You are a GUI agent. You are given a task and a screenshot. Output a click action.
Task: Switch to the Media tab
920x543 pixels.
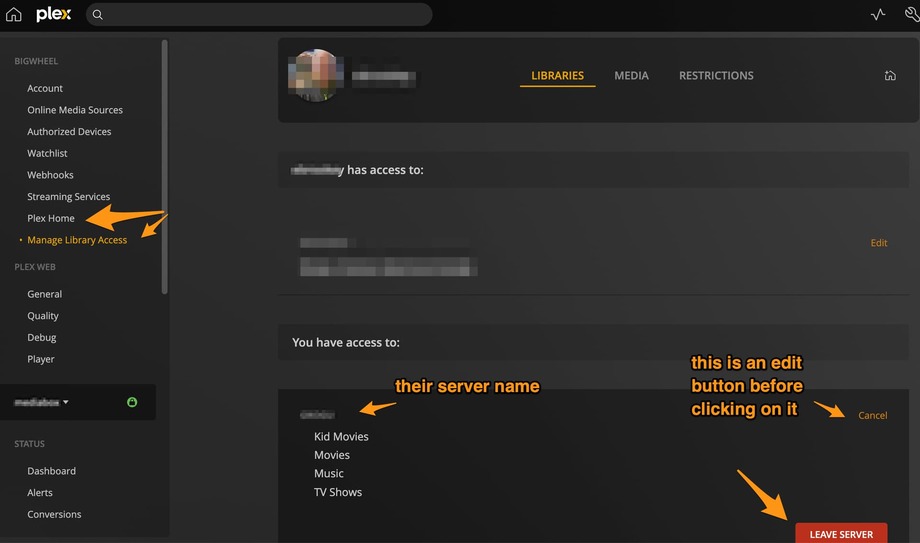tap(631, 76)
